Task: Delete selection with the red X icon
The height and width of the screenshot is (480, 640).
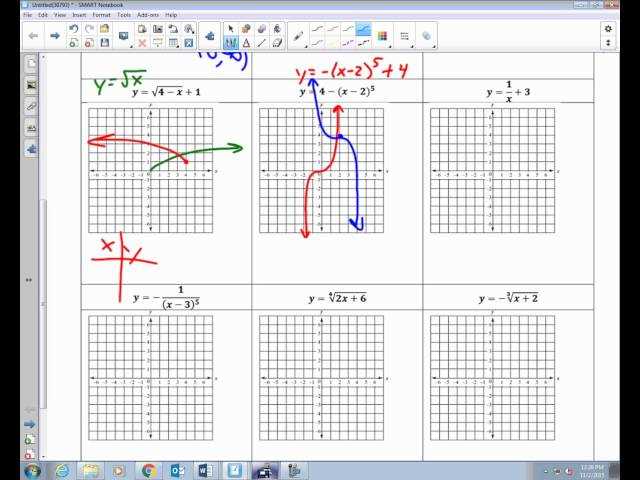Action: (x=142, y=43)
